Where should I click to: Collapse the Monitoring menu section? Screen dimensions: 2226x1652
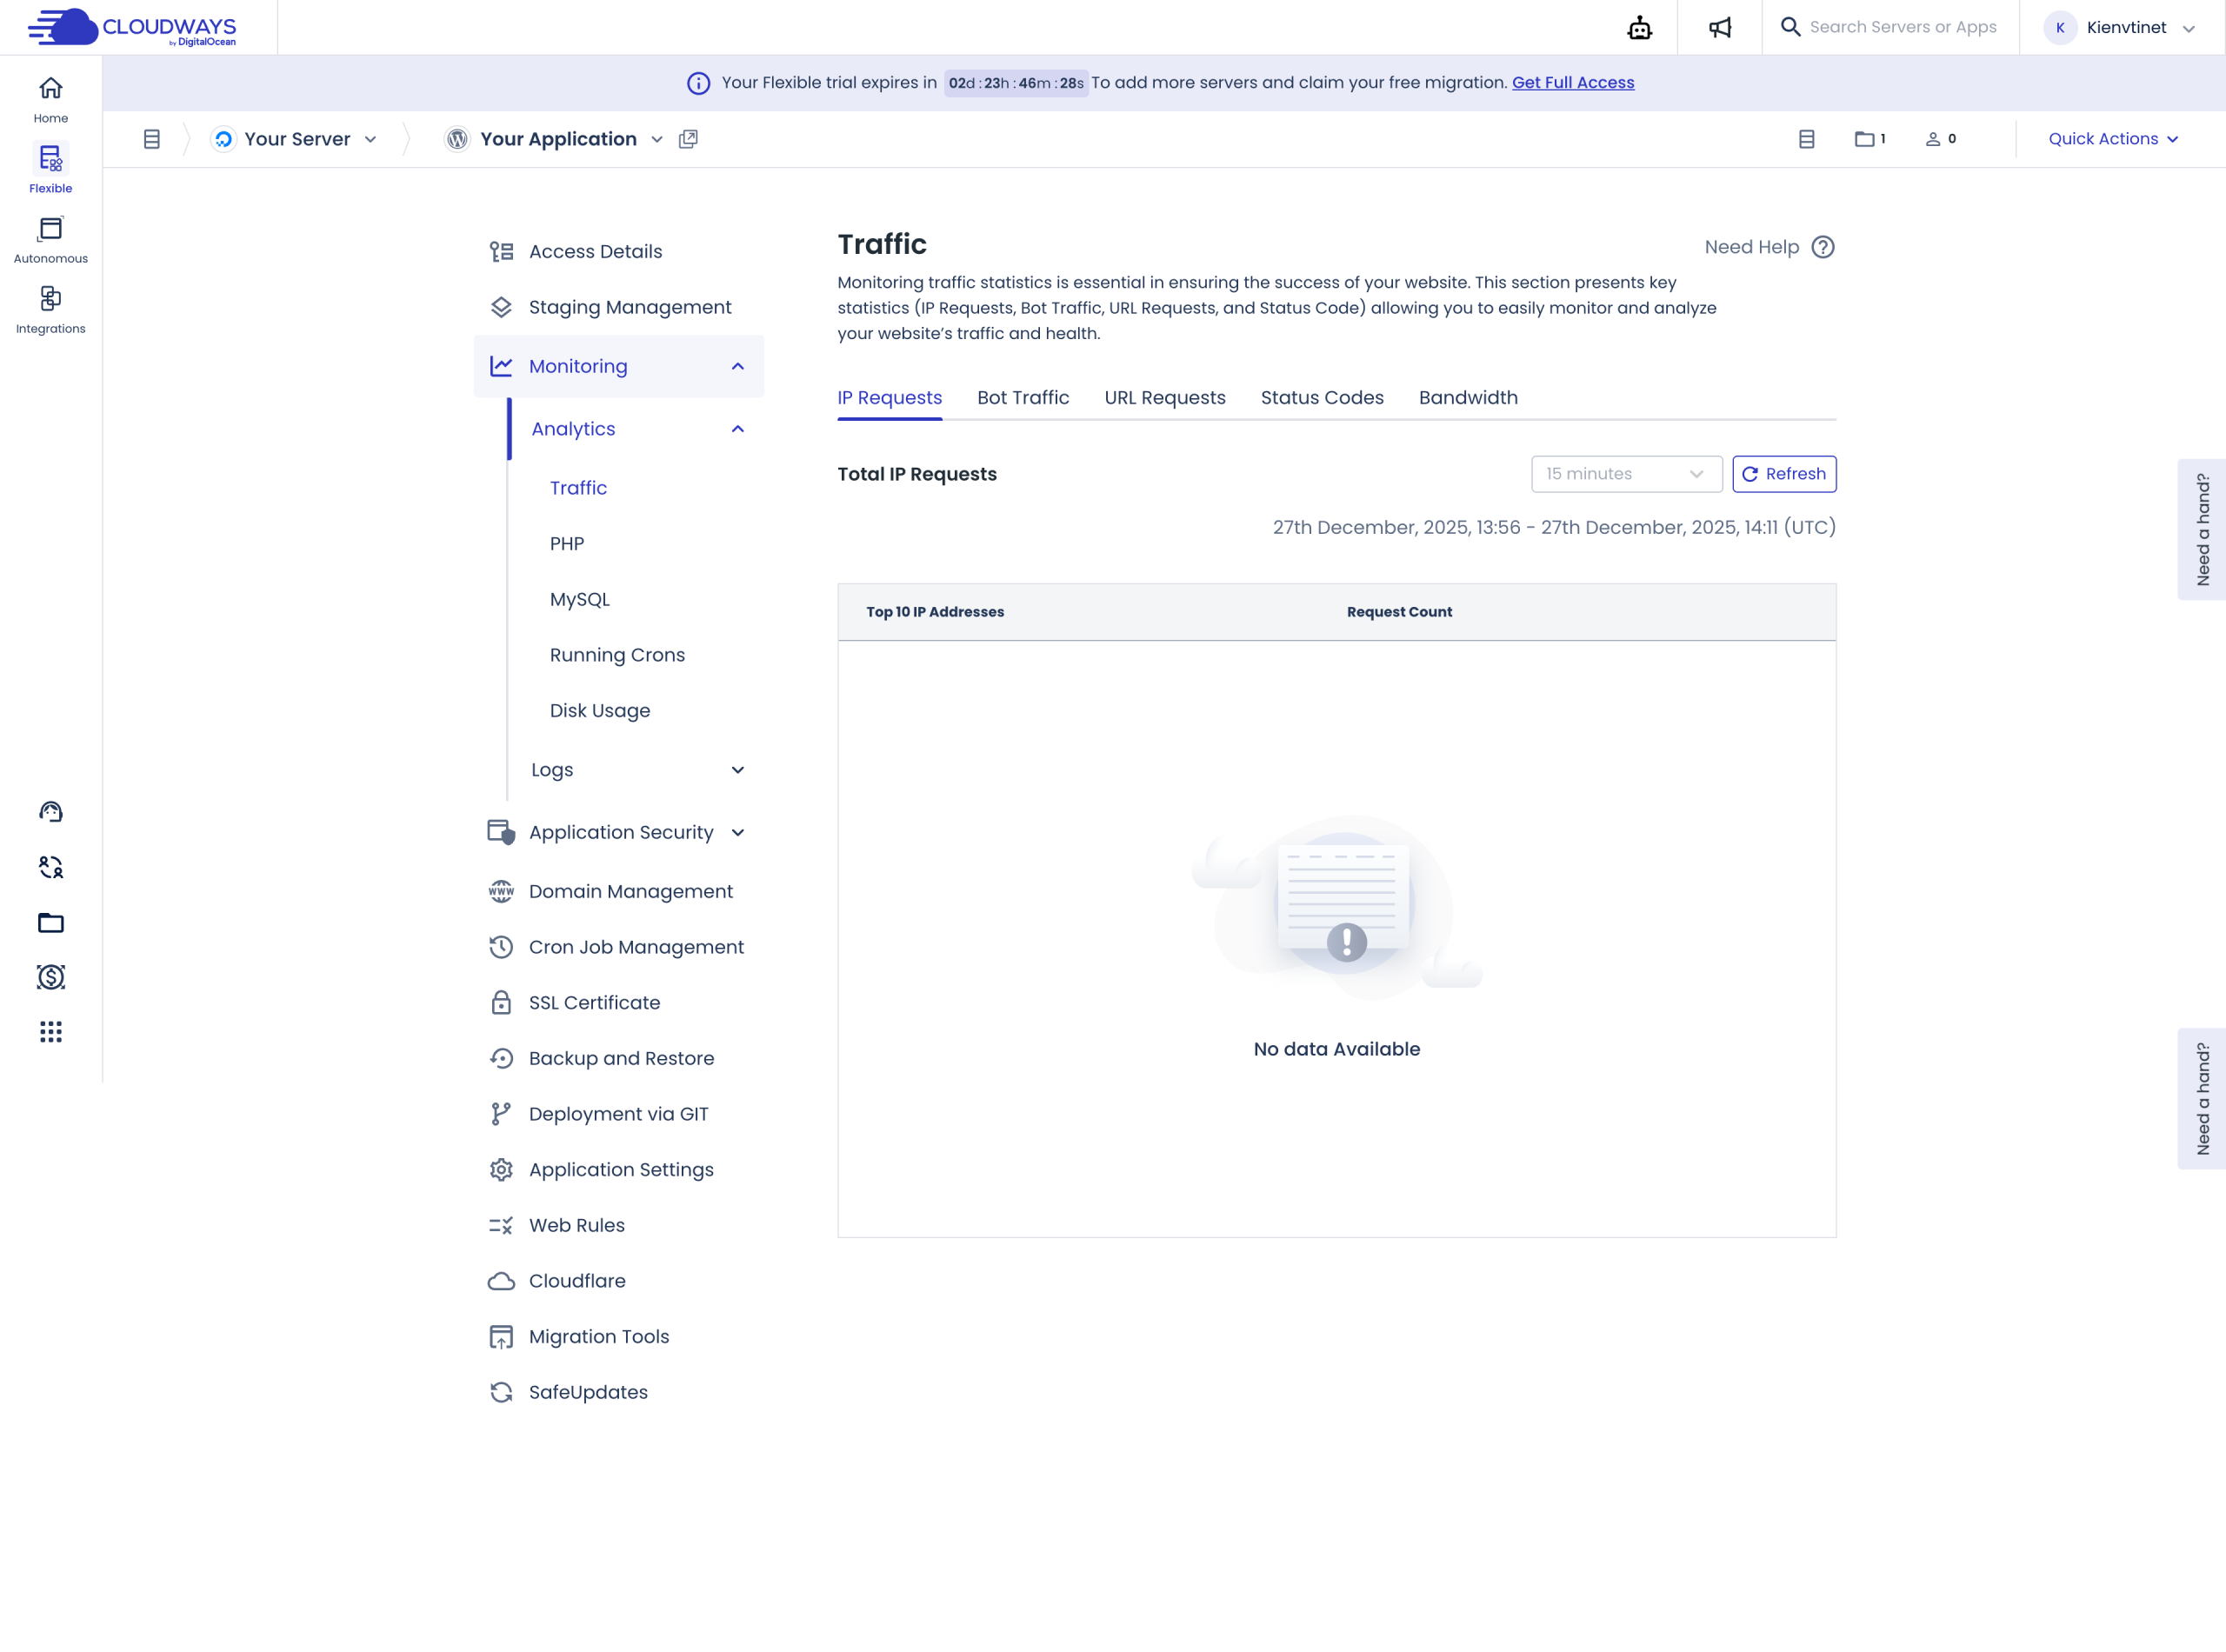tap(737, 366)
